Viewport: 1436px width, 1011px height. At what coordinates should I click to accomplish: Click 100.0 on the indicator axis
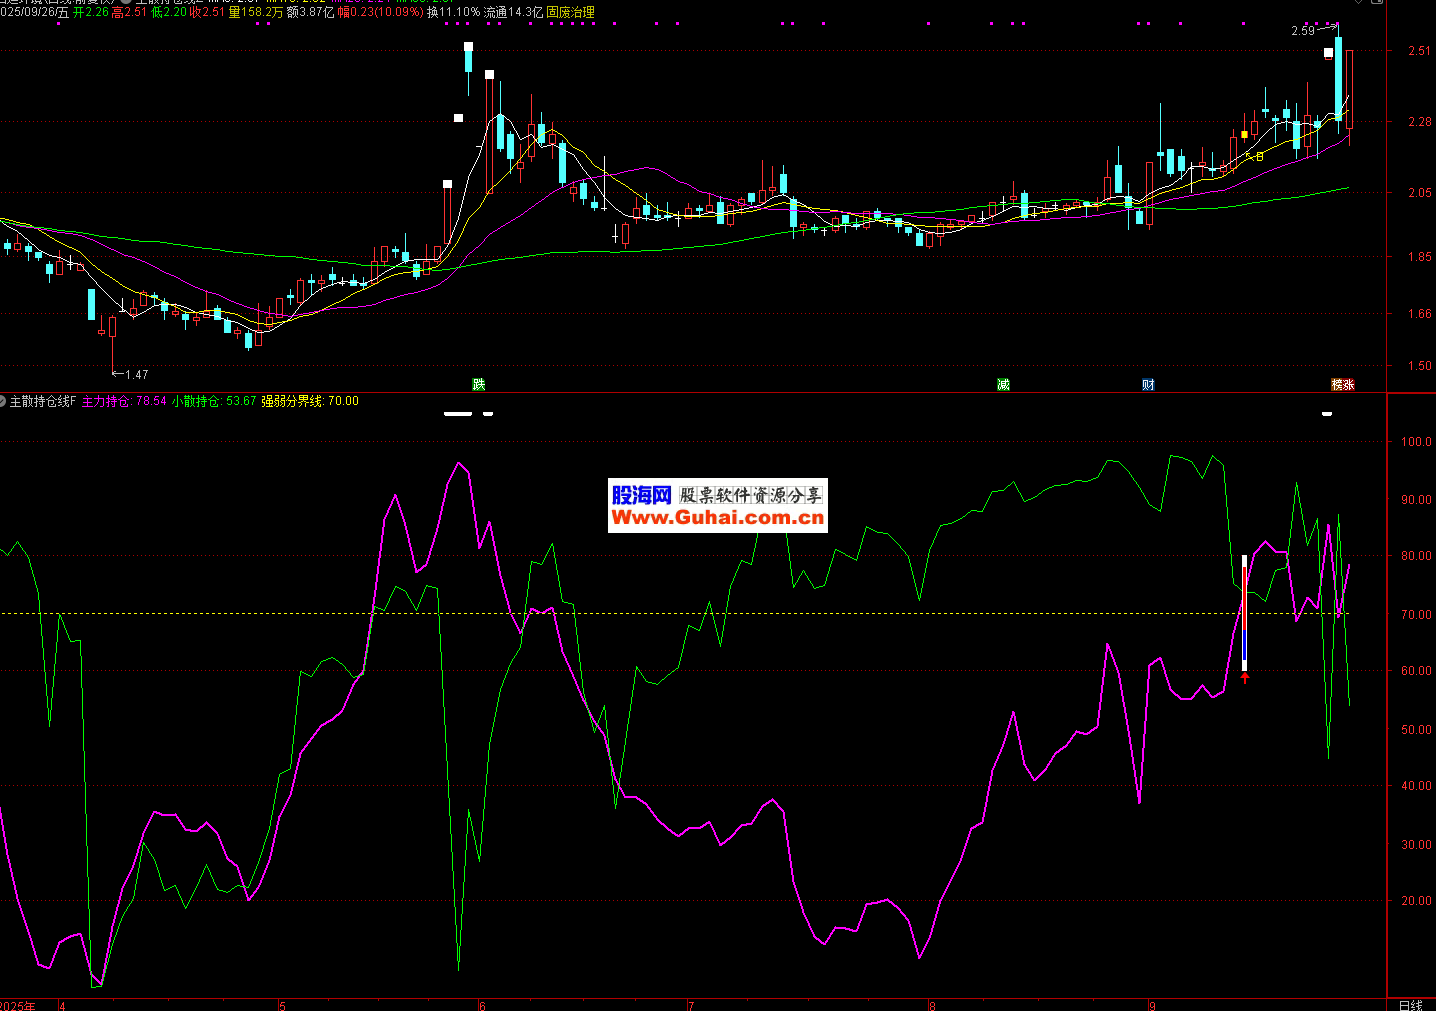tap(1416, 441)
